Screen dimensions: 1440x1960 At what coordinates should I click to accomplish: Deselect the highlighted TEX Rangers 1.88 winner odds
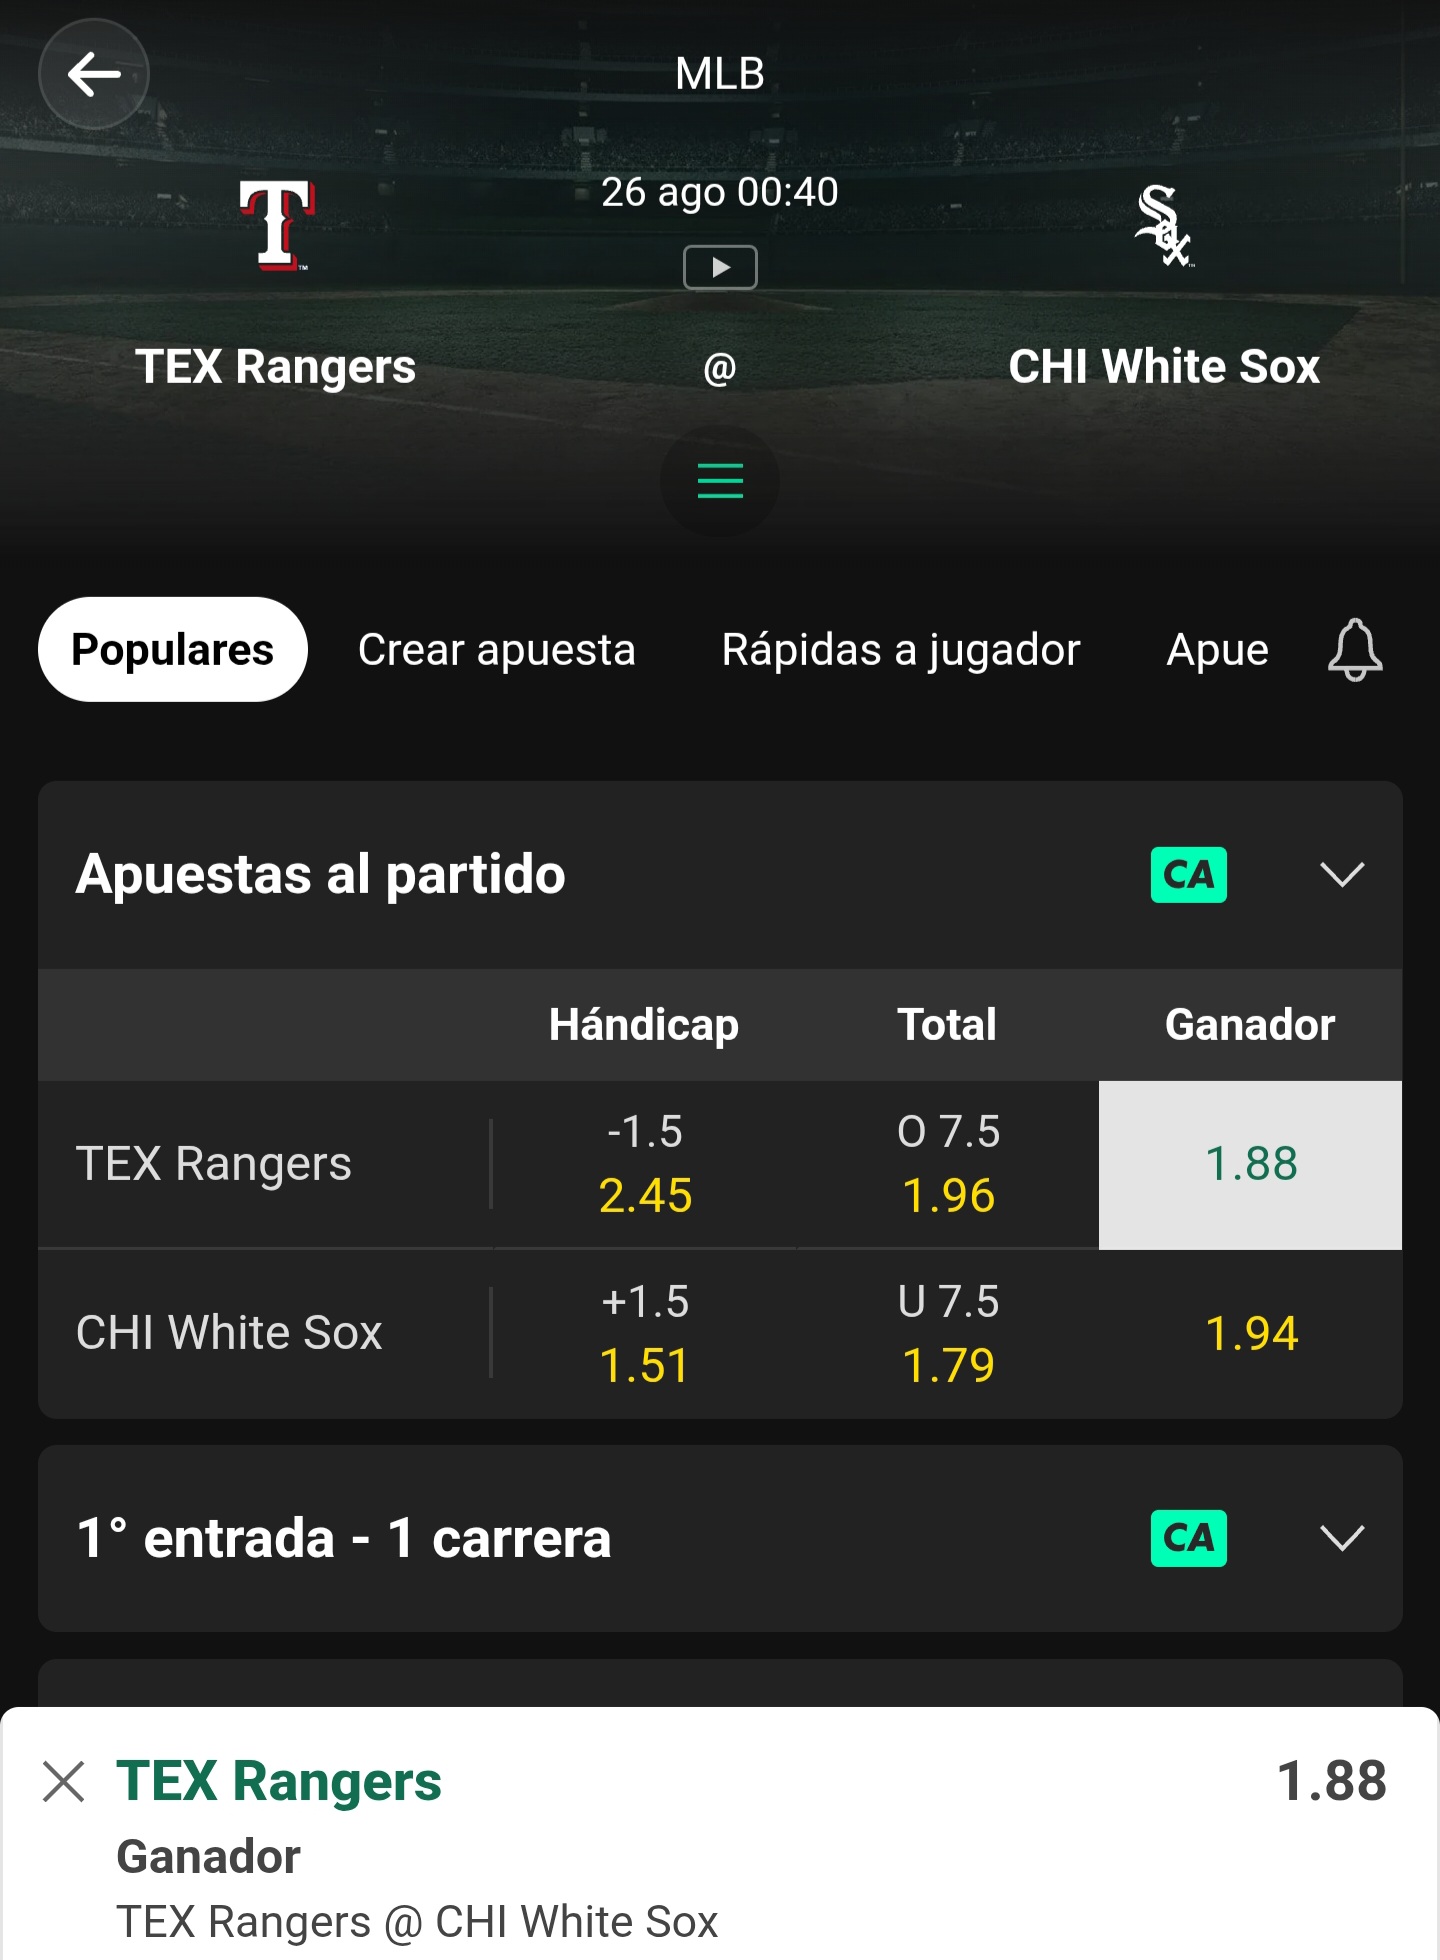[1250, 1165]
